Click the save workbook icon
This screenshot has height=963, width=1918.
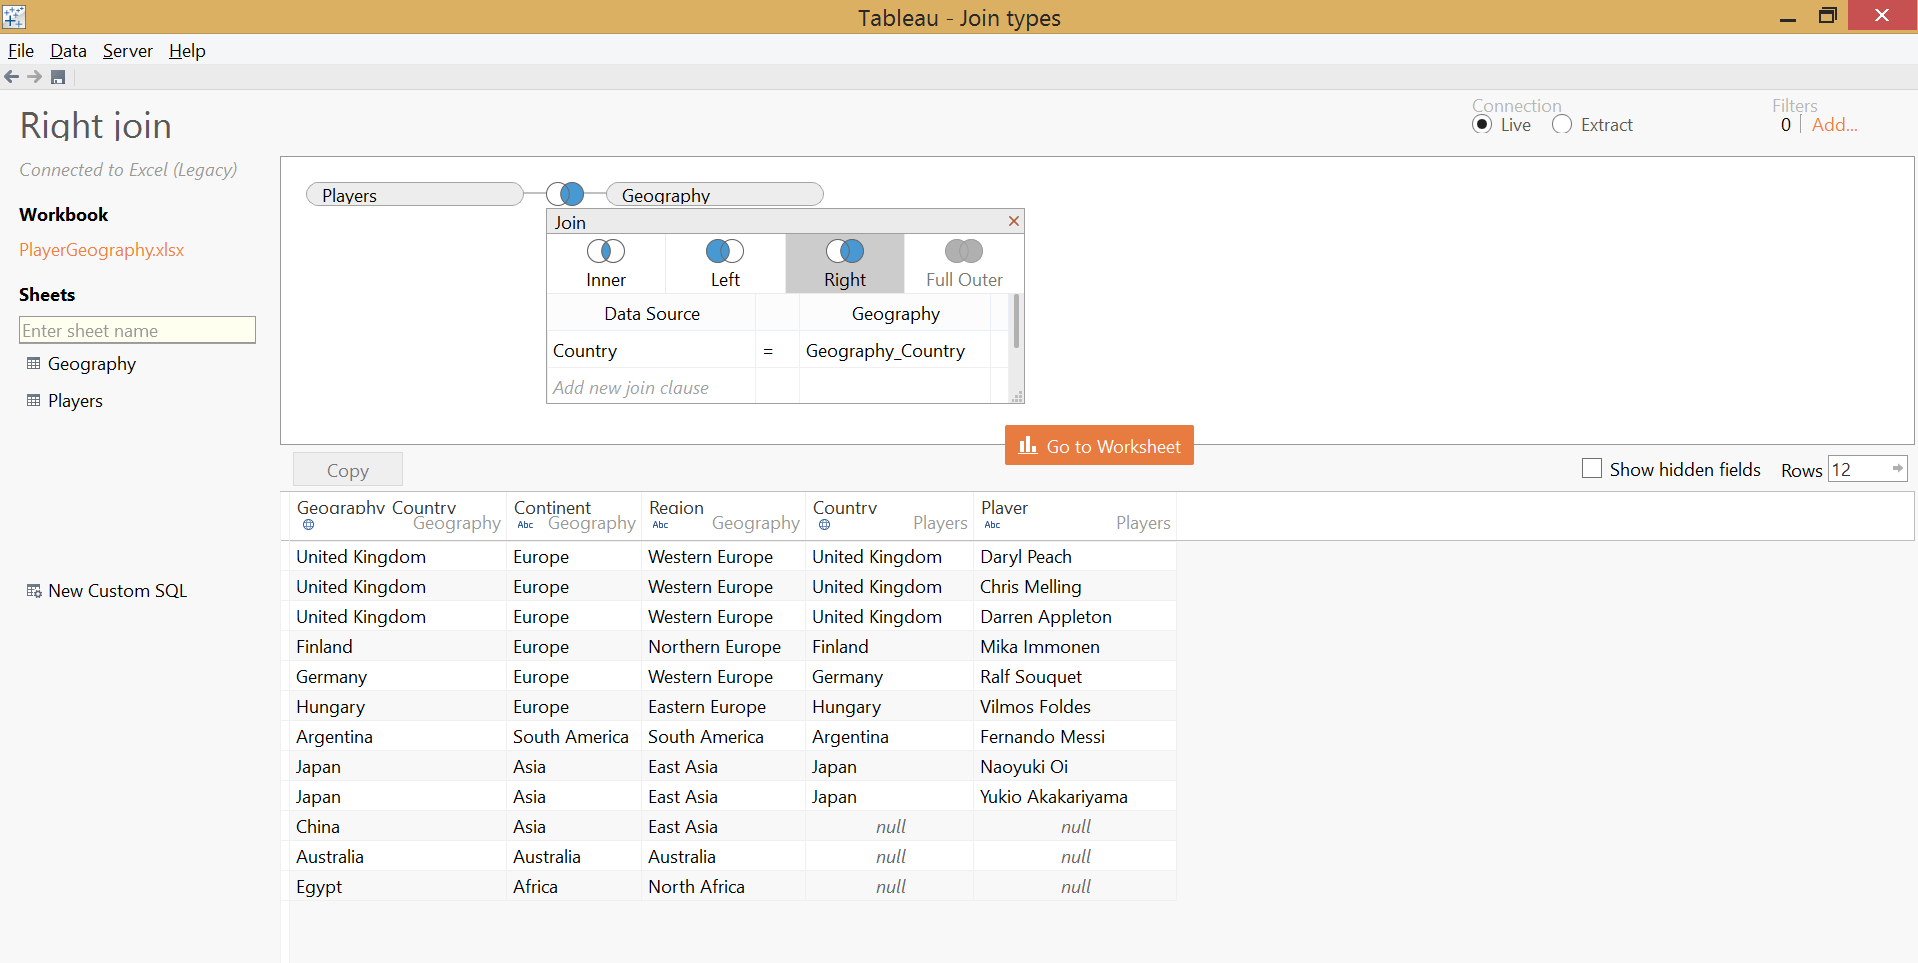point(57,76)
